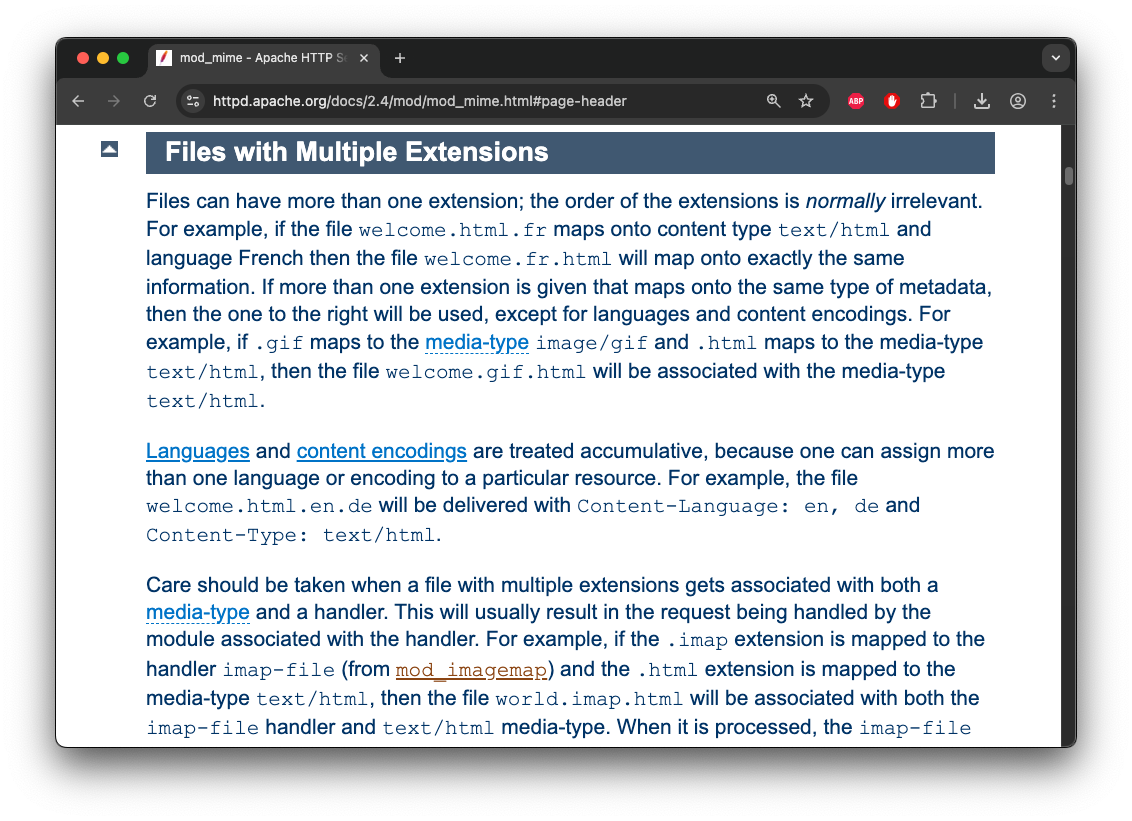Viewport: 1132px width, 821px height.
Task: Click the browser back arrow
Action: pos(78,101)
